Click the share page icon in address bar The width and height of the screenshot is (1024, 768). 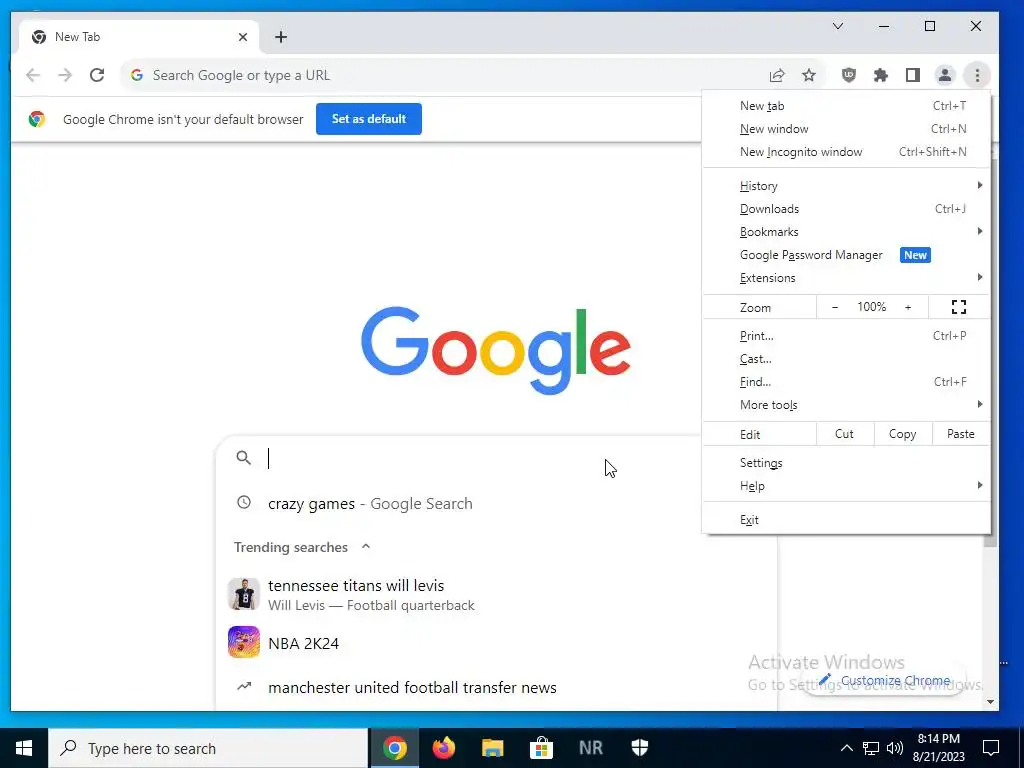point(776,75)
